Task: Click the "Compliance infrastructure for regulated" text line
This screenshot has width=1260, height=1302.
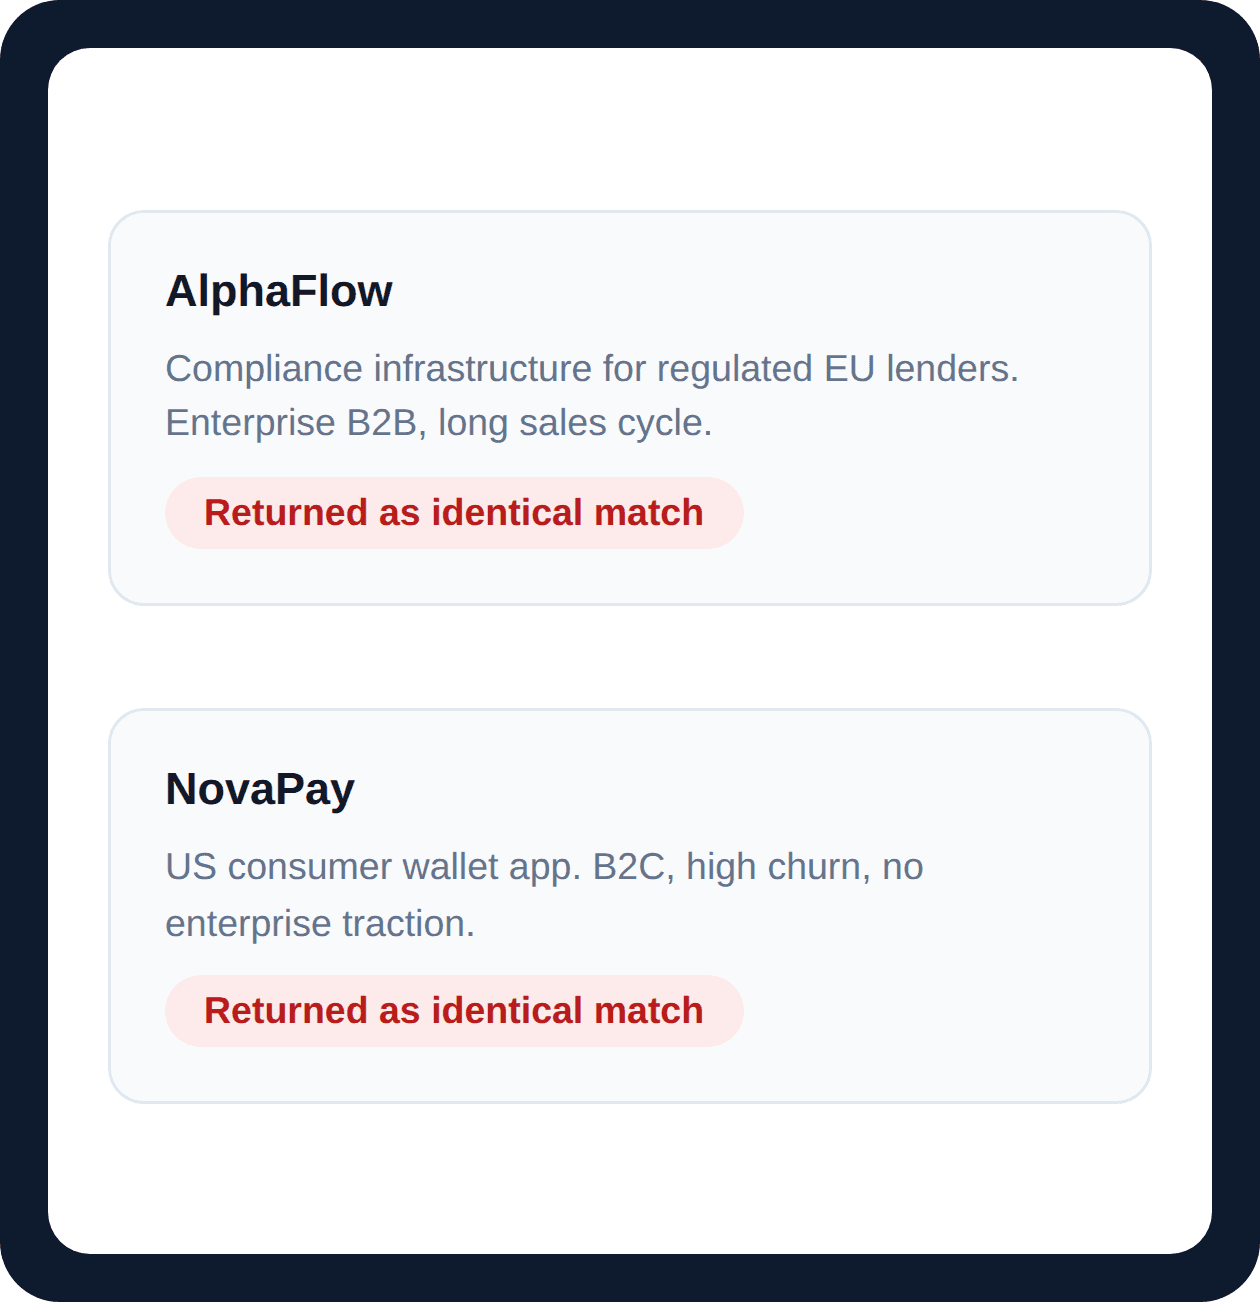Action: pyautogui.click(x=490, y=369)
